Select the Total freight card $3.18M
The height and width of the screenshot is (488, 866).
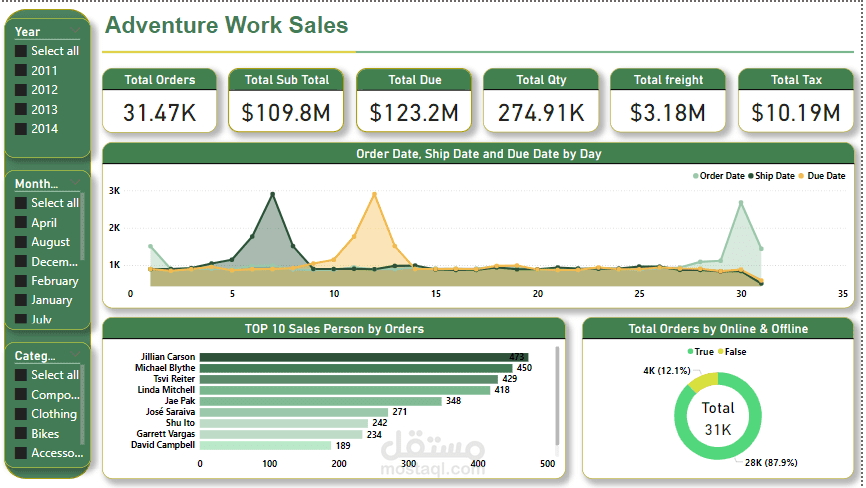pyautogui.click(x=668, y=113)
